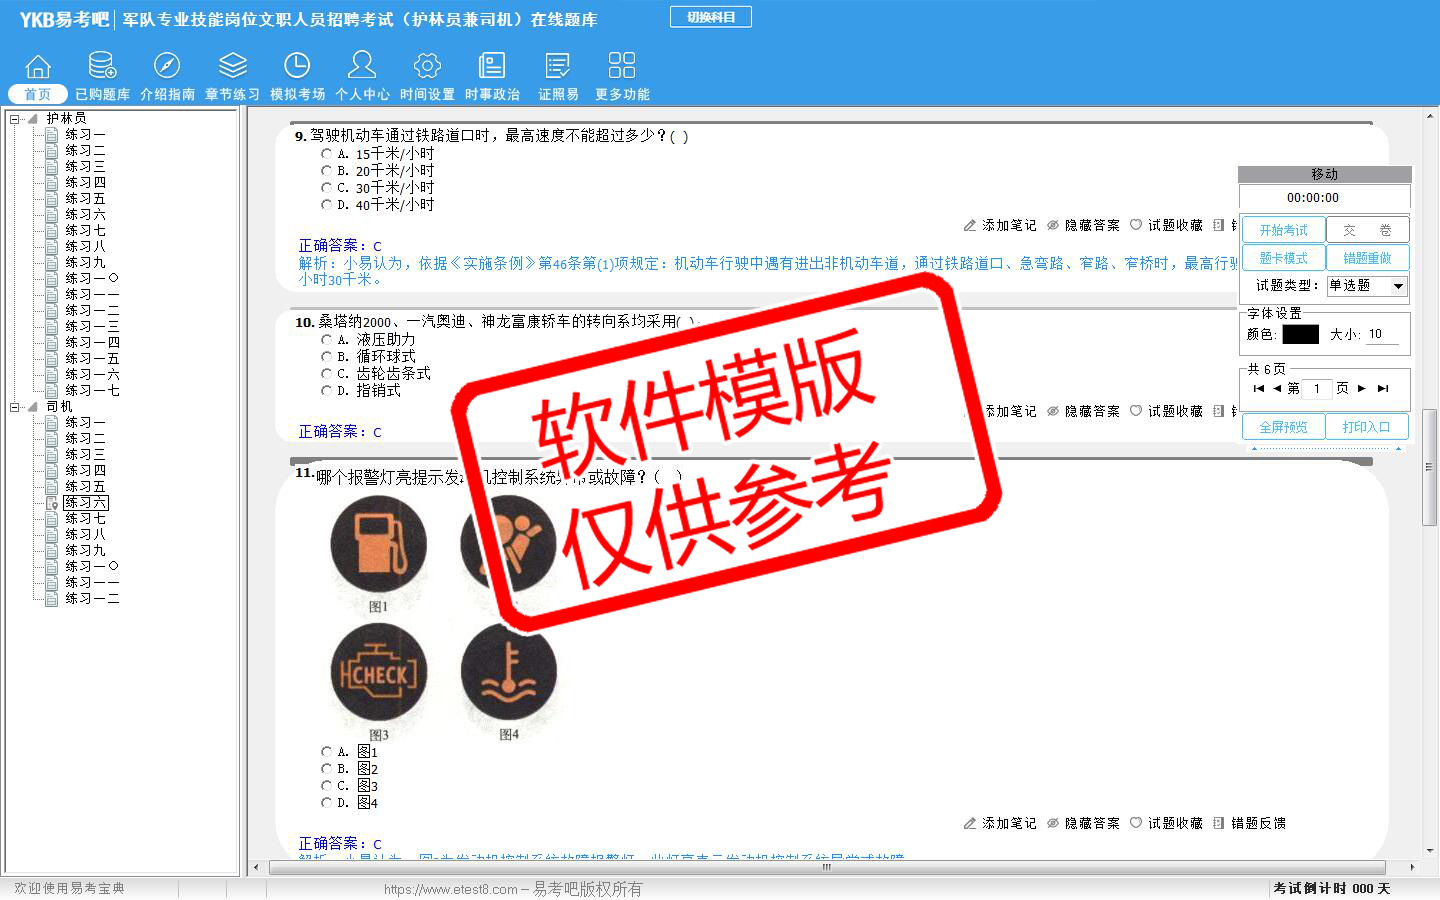Click font size field showing 10

coord(1383,335)
